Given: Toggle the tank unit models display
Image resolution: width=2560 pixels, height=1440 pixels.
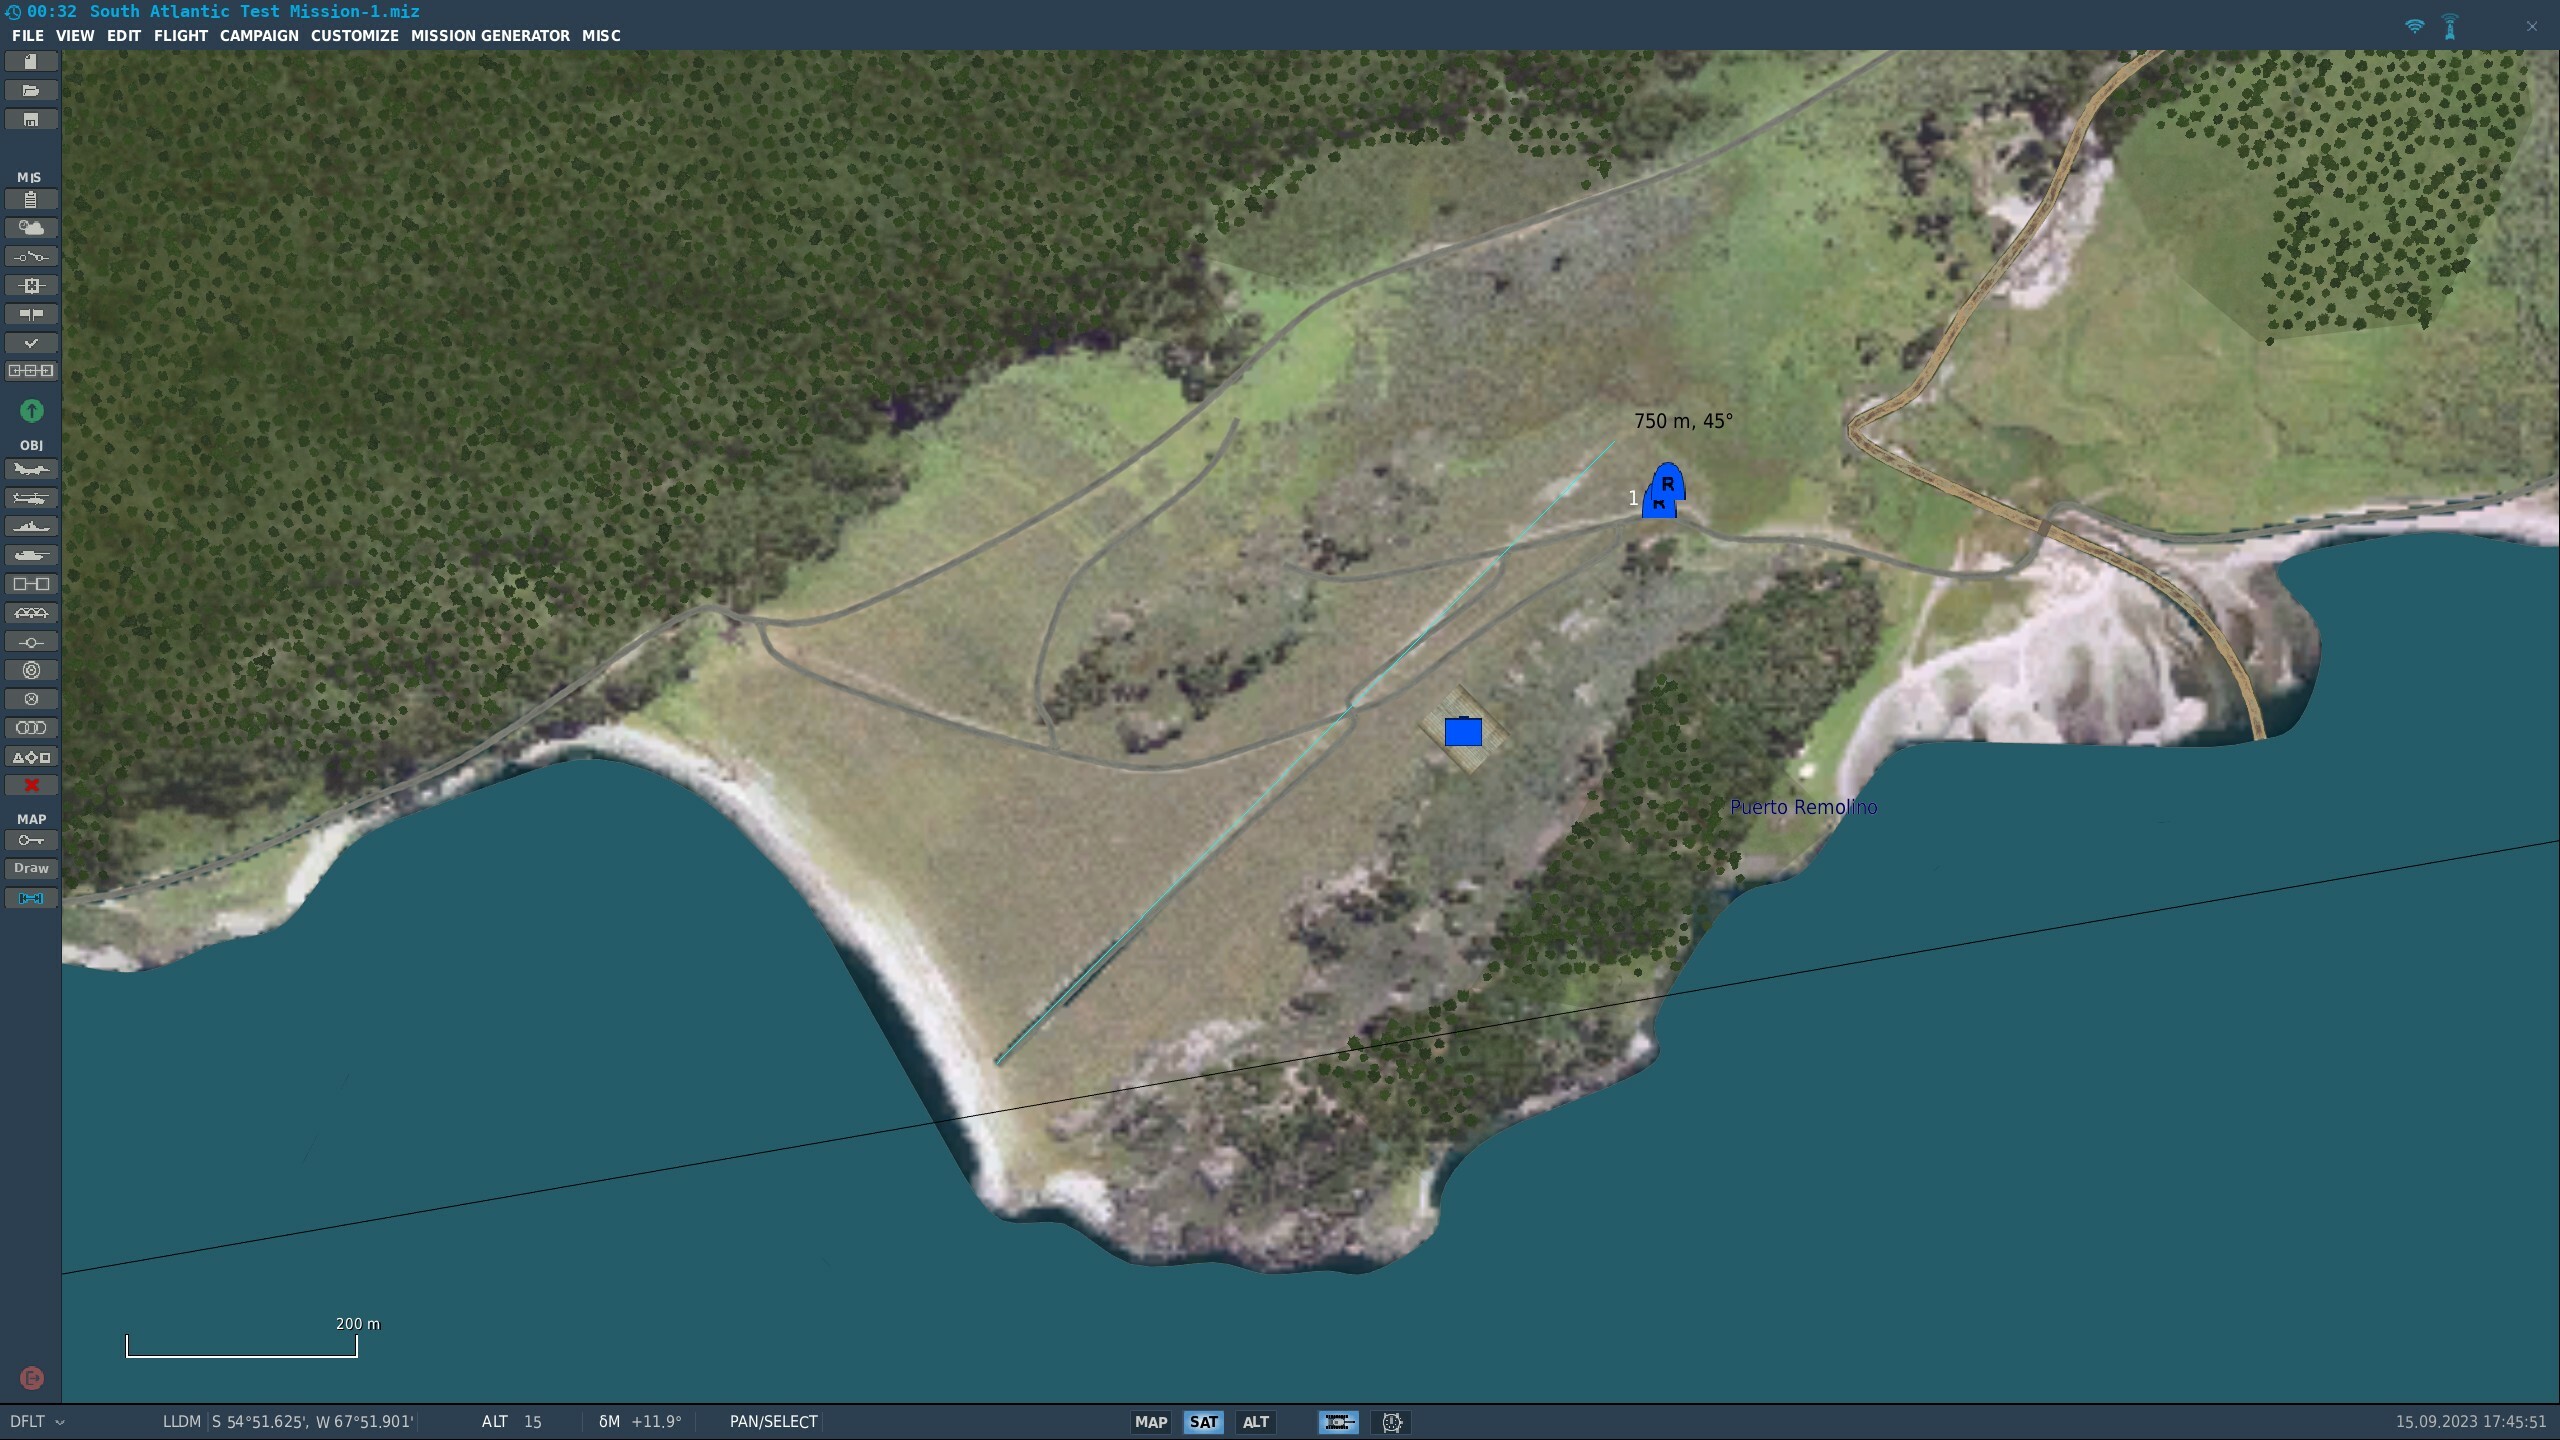Looking at the screenshot, I should click(1338, 1422).
